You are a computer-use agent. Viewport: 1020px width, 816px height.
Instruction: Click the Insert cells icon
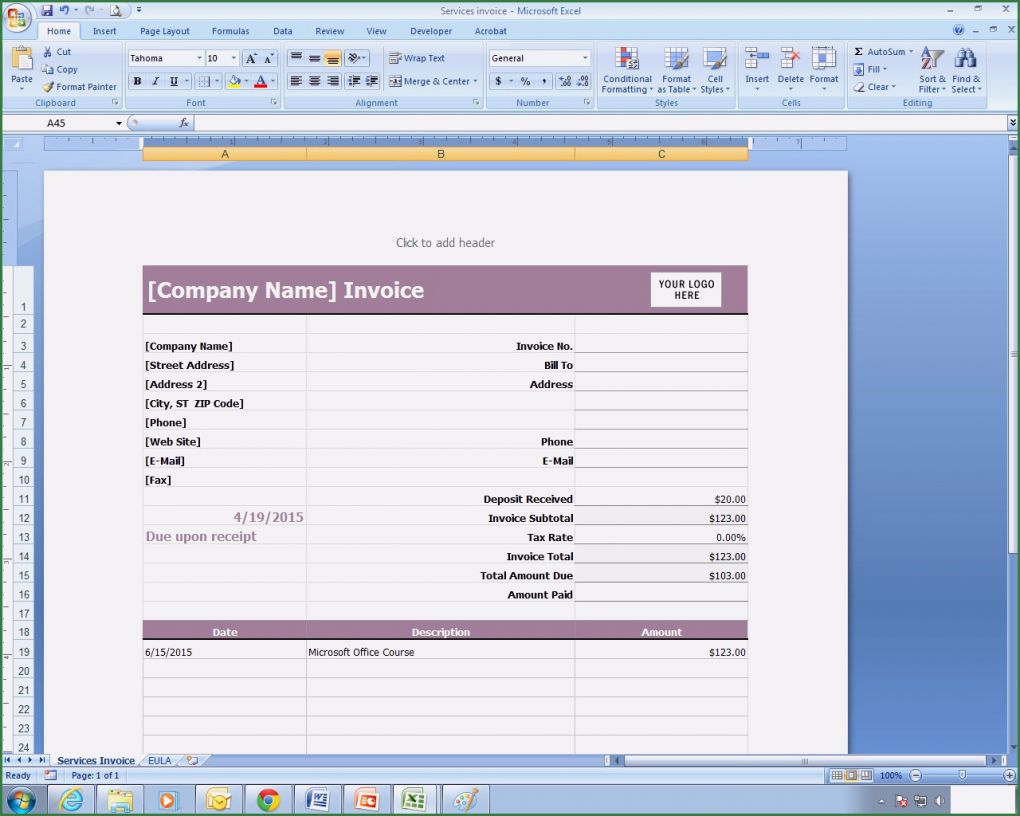(757, 68)
